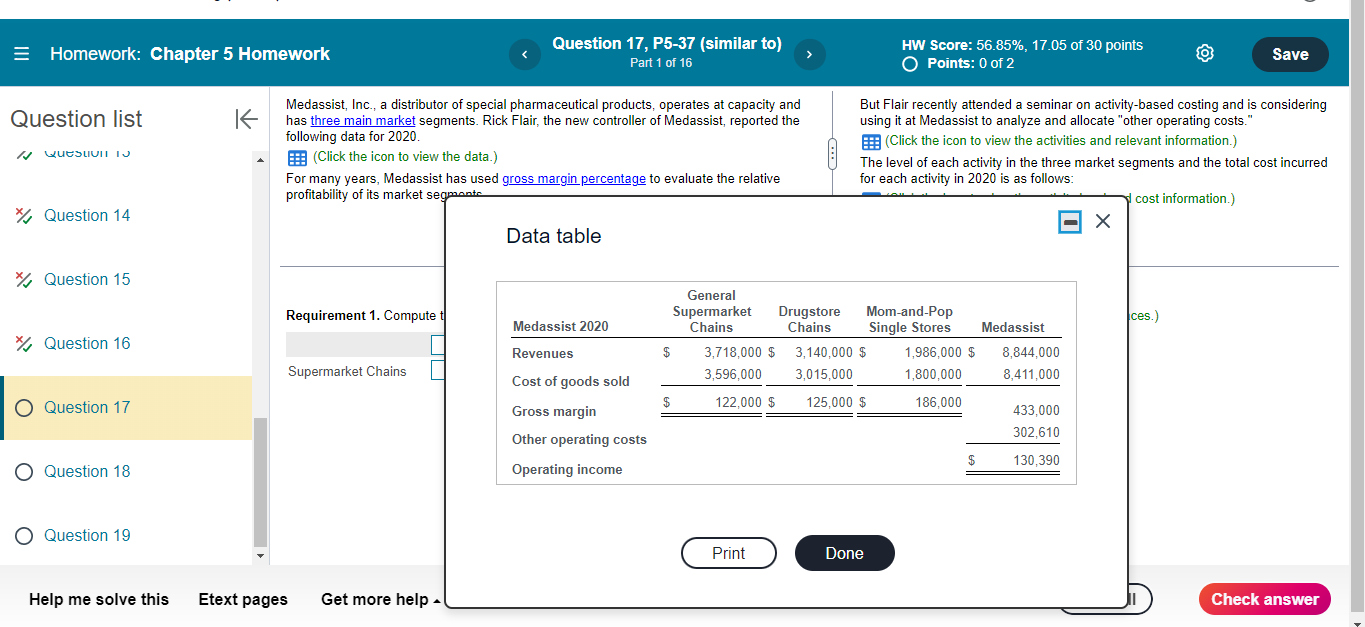
Task: Click the data table icon under Medassist description
Action: (297, 157)
